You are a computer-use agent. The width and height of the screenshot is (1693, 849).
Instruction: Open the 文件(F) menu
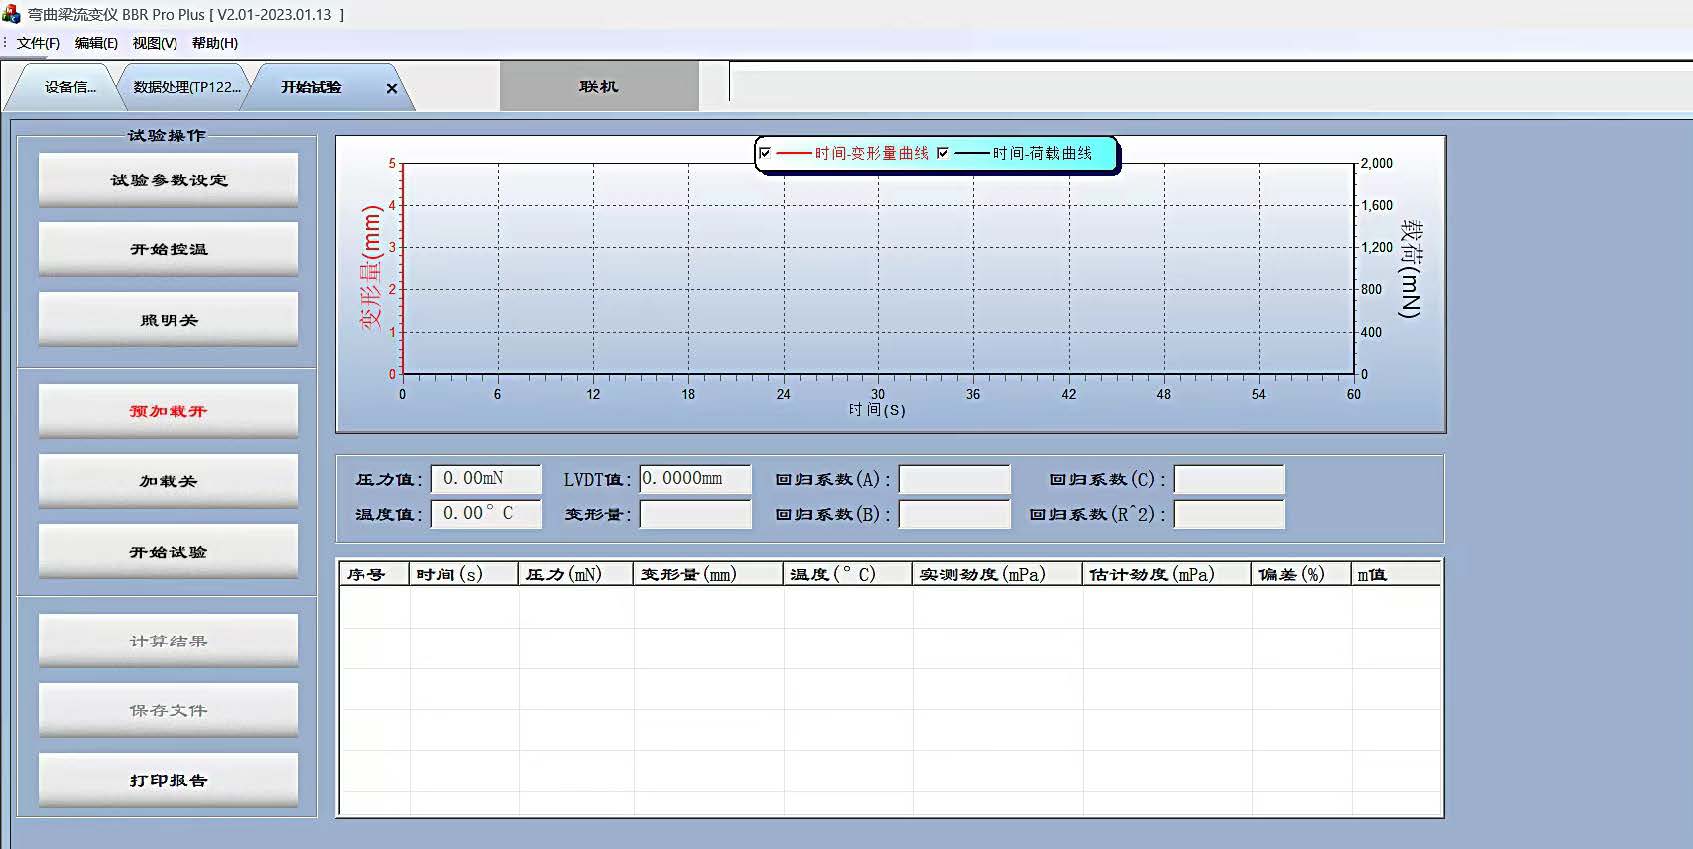pos(38,43)
